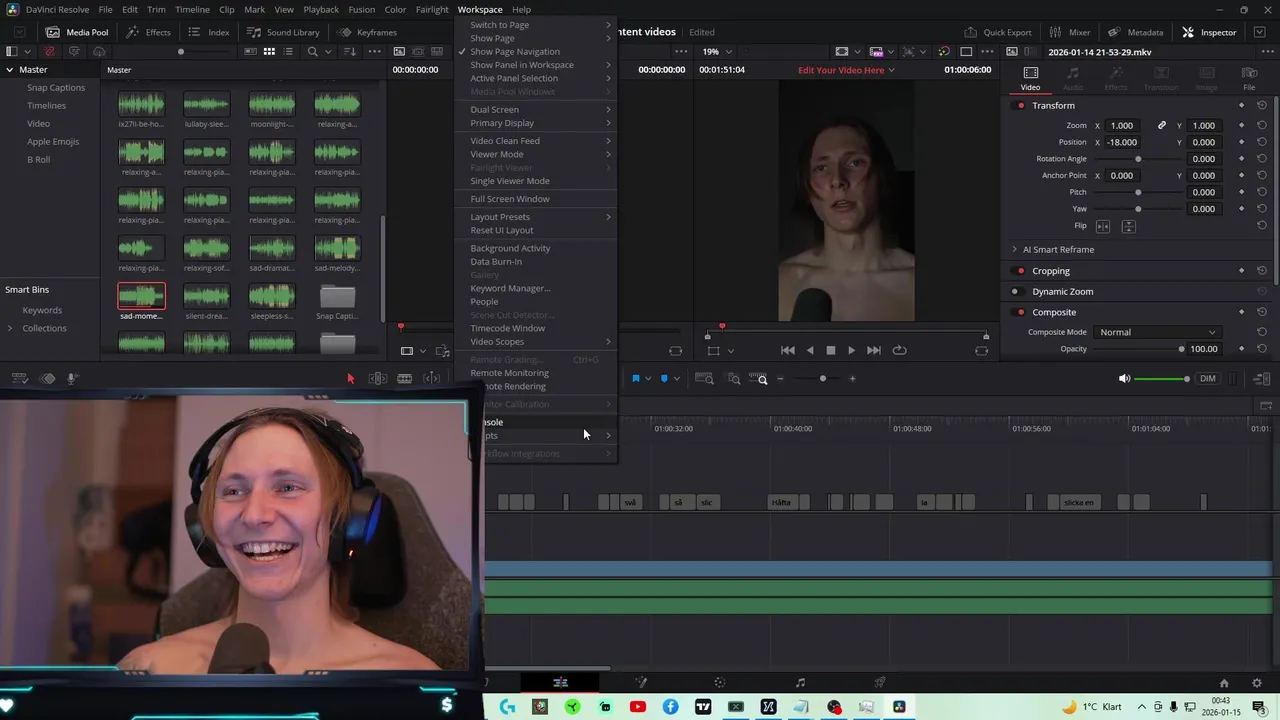Open project settings gear icon

1257,683
